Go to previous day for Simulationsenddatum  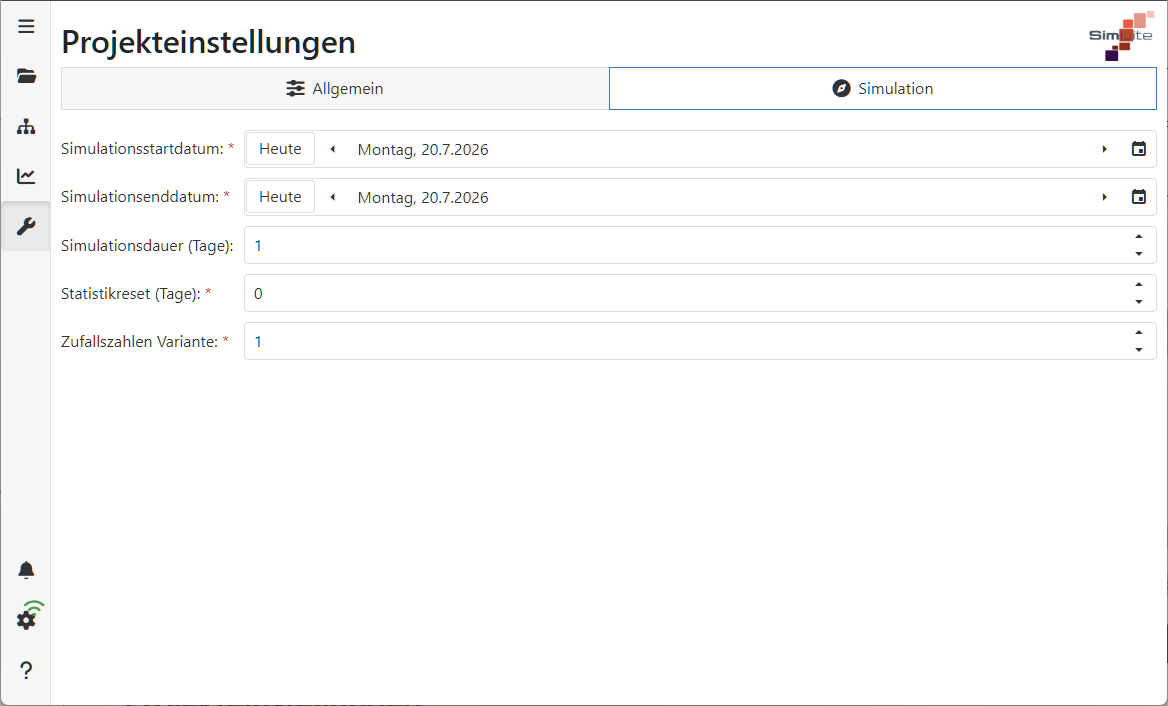pos(333,197)
